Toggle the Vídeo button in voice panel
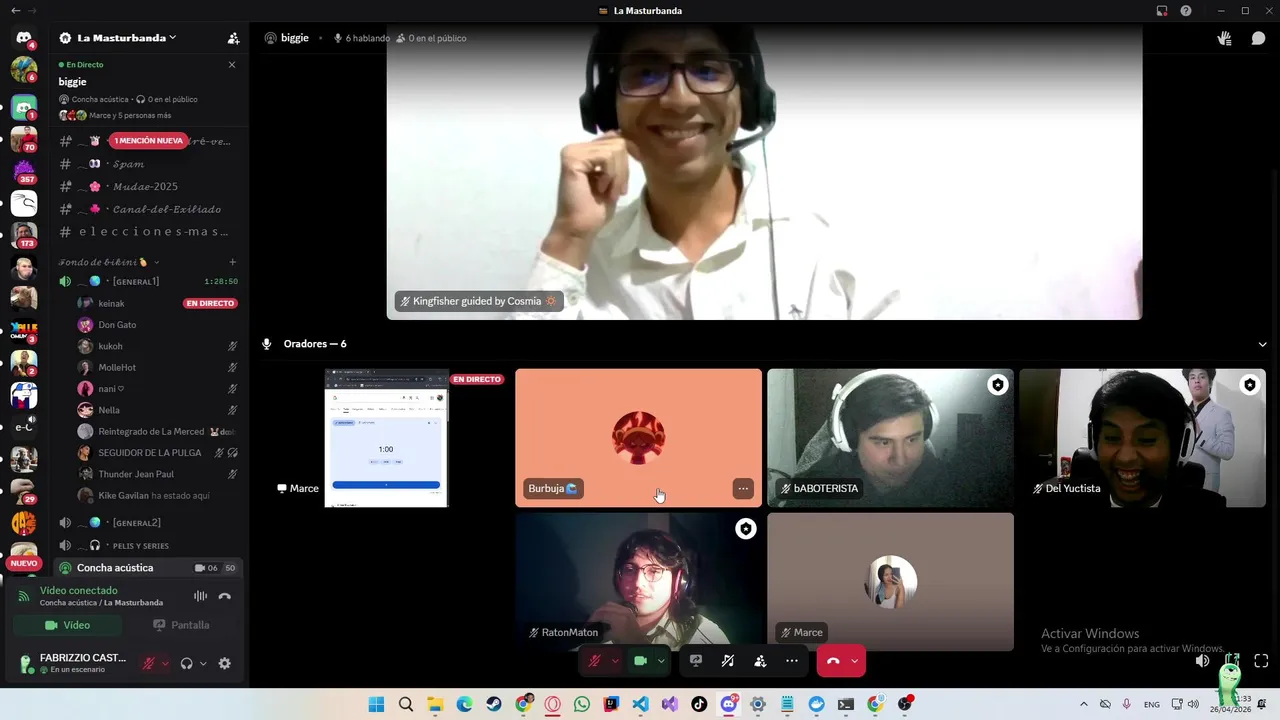Screen dimensions: 1280x720 tap(68, 625)
